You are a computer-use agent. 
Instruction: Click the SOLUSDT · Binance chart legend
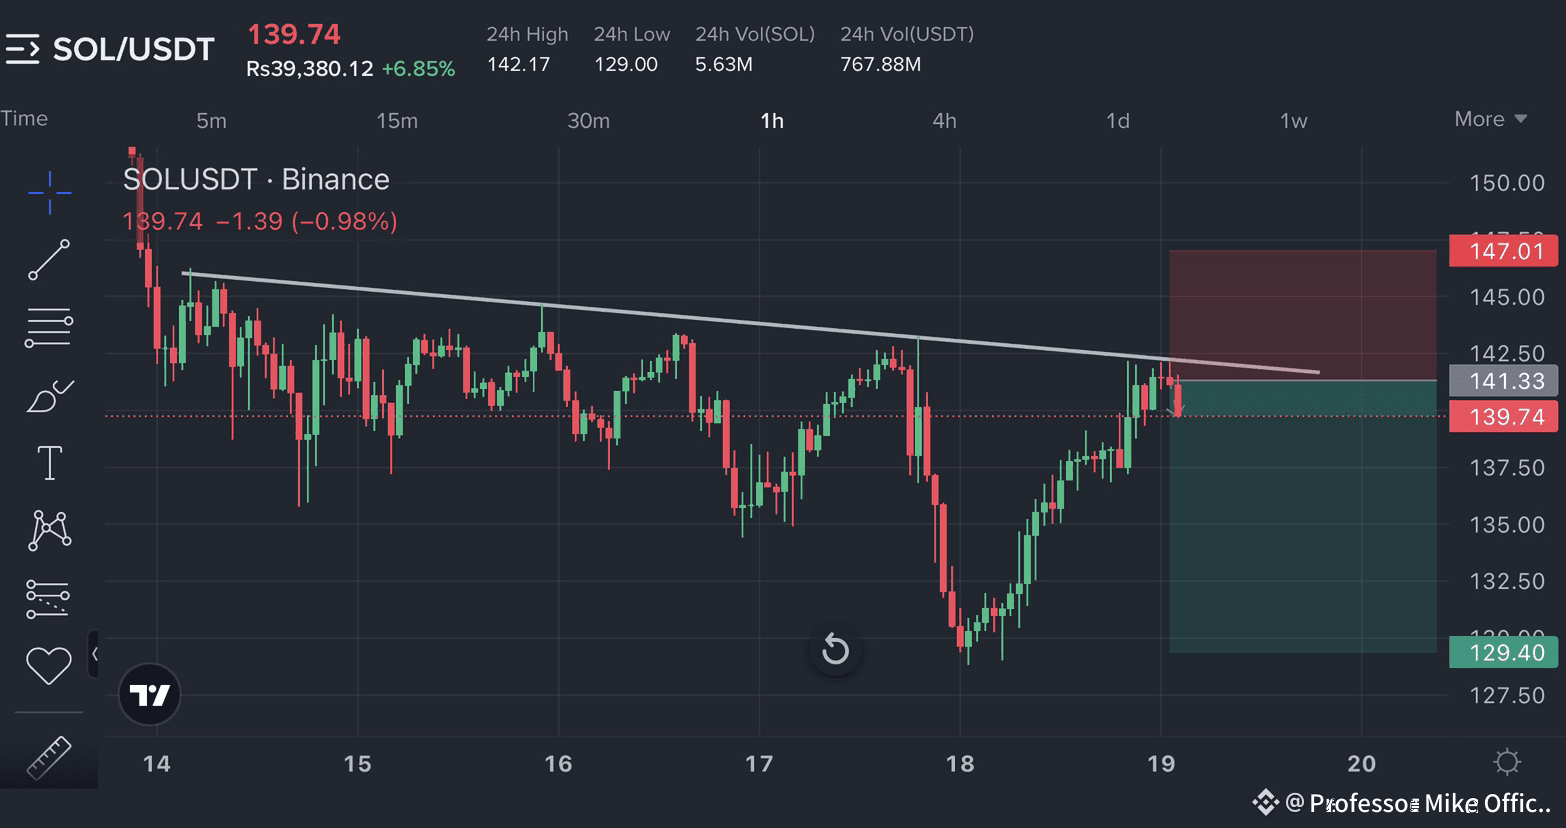(256, 179)
